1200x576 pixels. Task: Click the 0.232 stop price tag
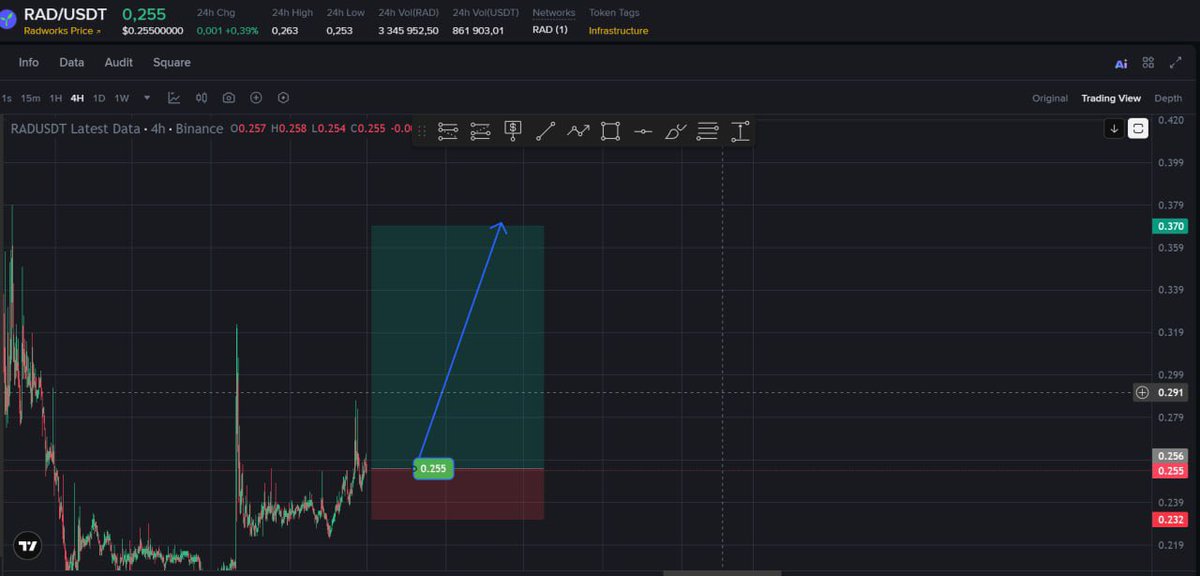(1171, 519)
